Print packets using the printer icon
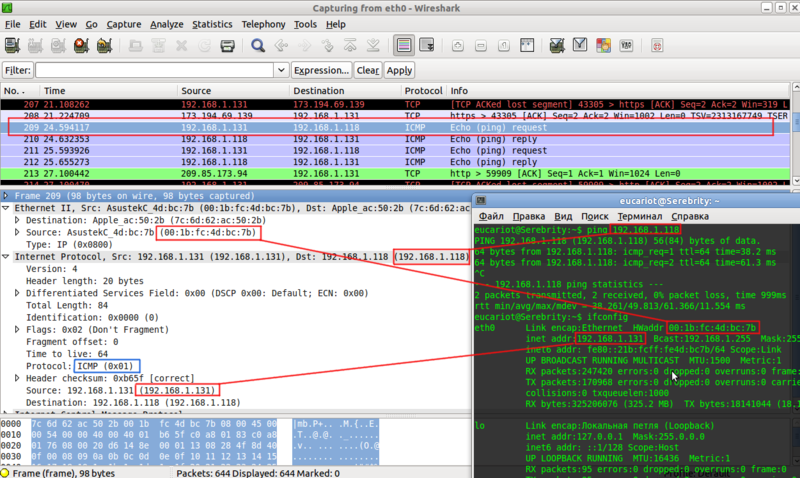Screen dimensions: 800x478 227,46
